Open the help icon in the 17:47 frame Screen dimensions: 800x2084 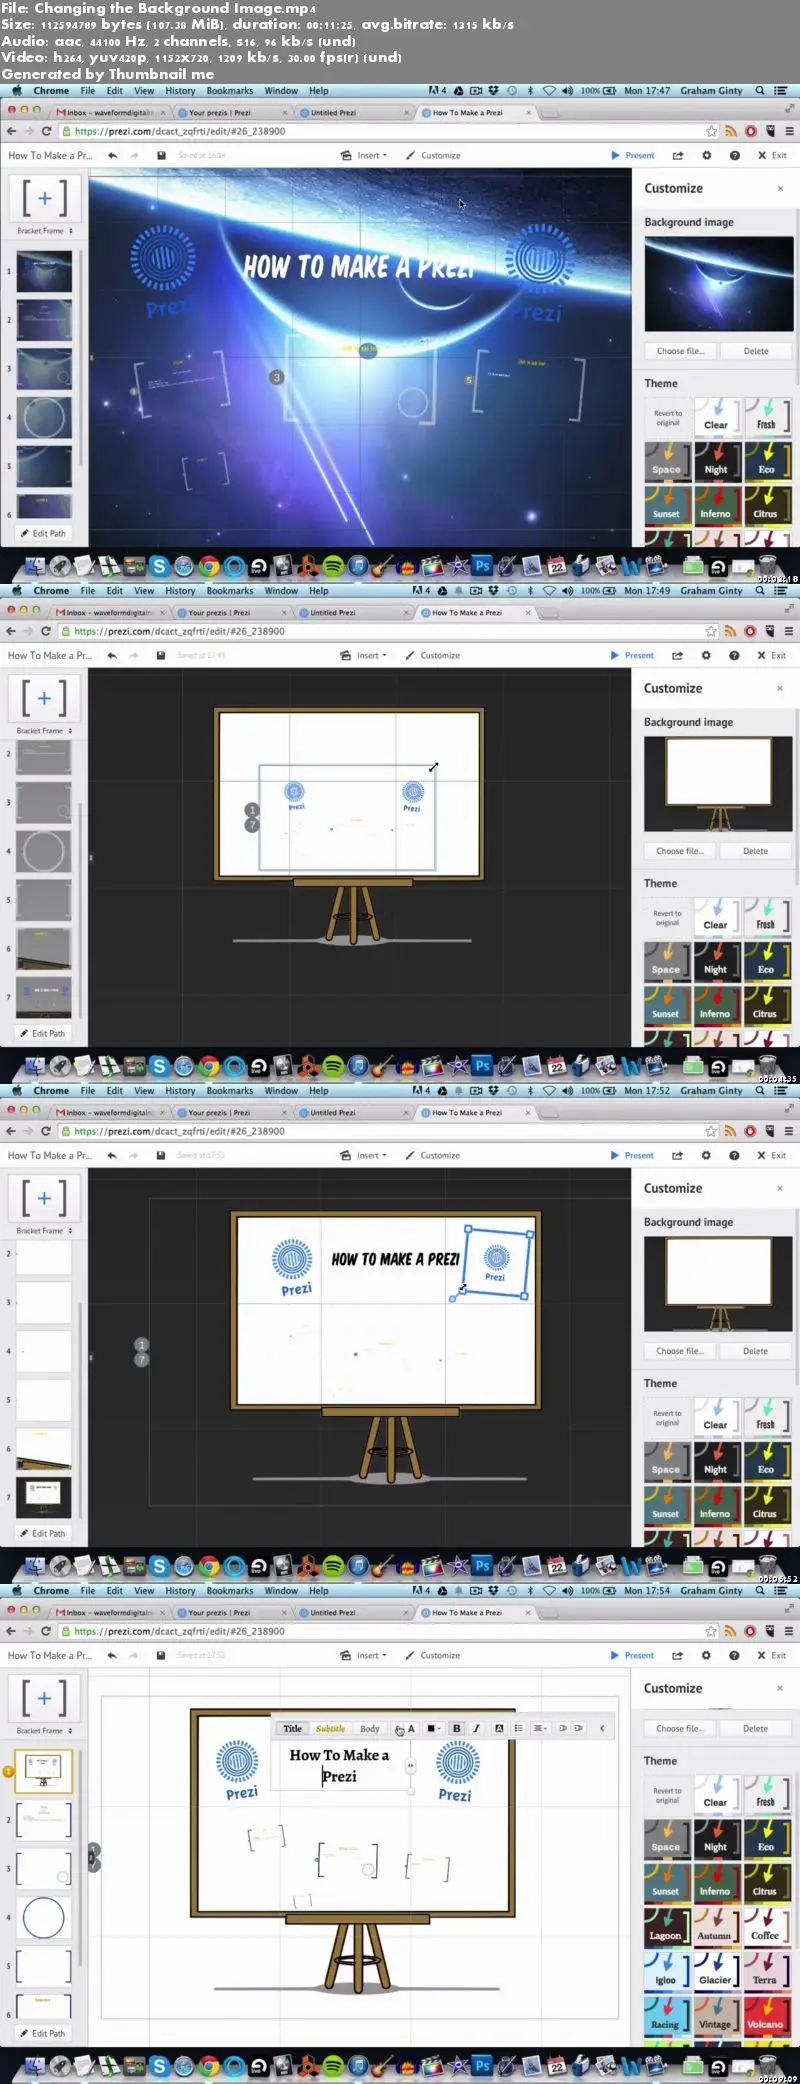pos(735,155)
